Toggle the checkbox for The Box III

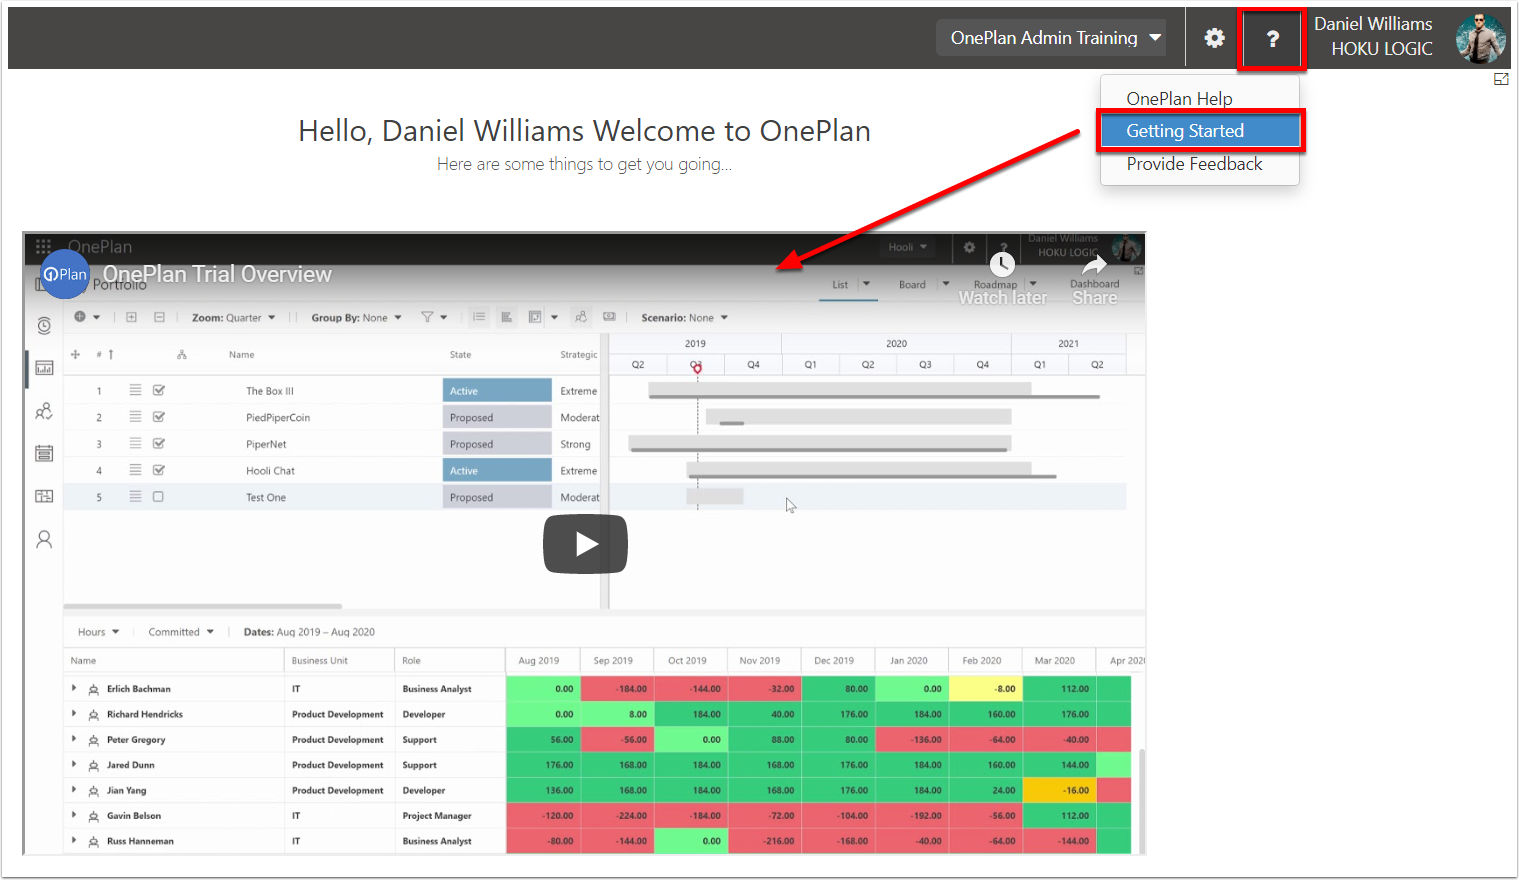point(158,390)
